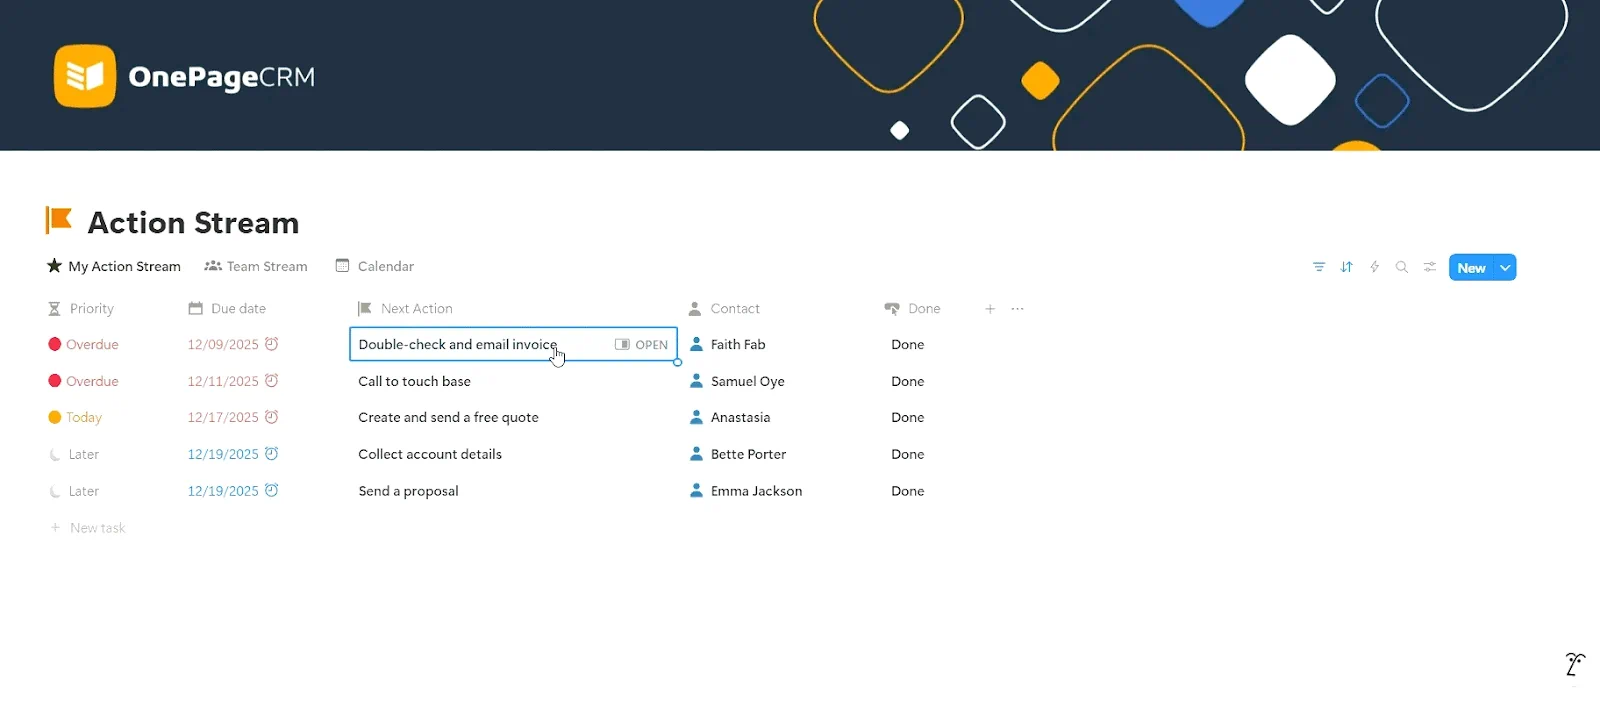Click due date 12/11/2025
The image size is (1600, 716).
click(x=223, y=381)
